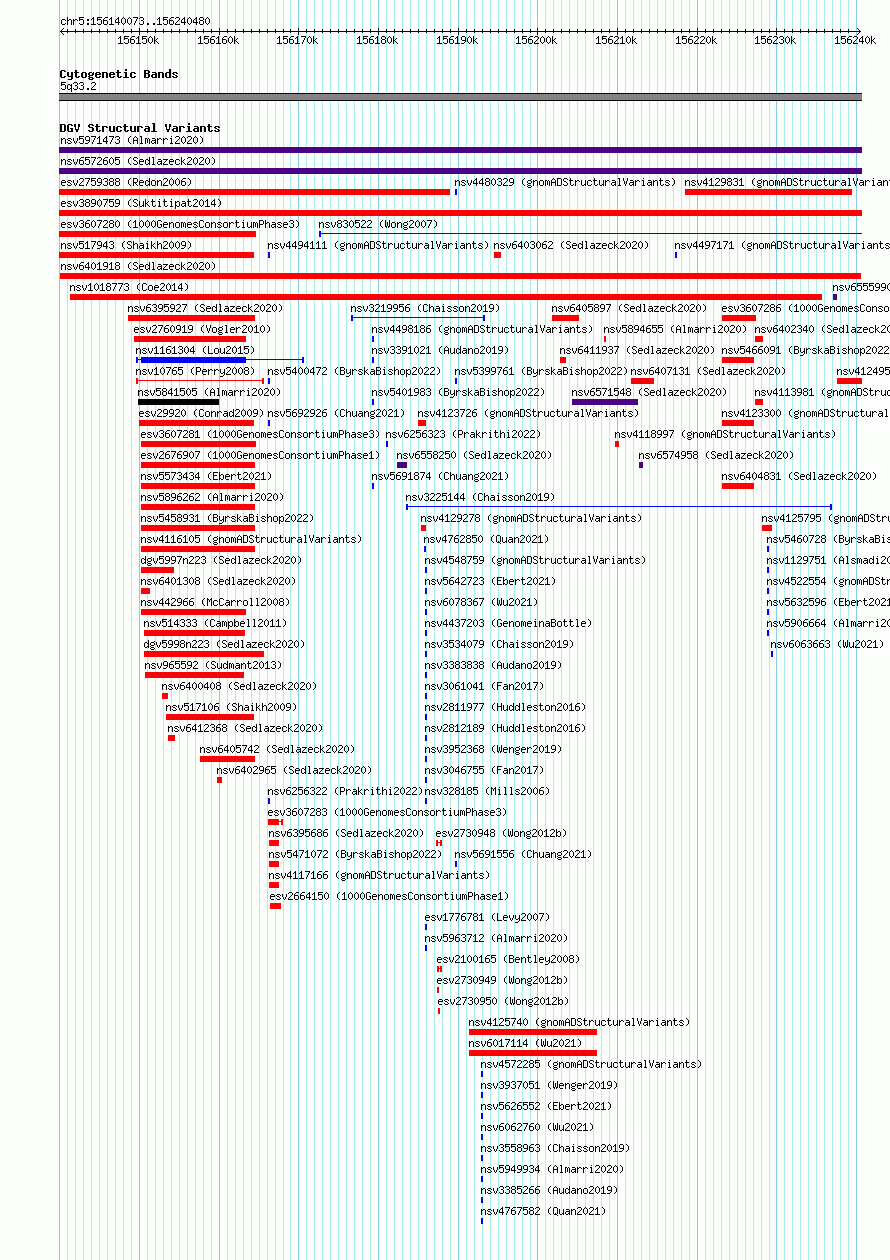
Task: Open variant nsv6574958 (Sedlazeck2020)
Action: [x=717, y=455]
